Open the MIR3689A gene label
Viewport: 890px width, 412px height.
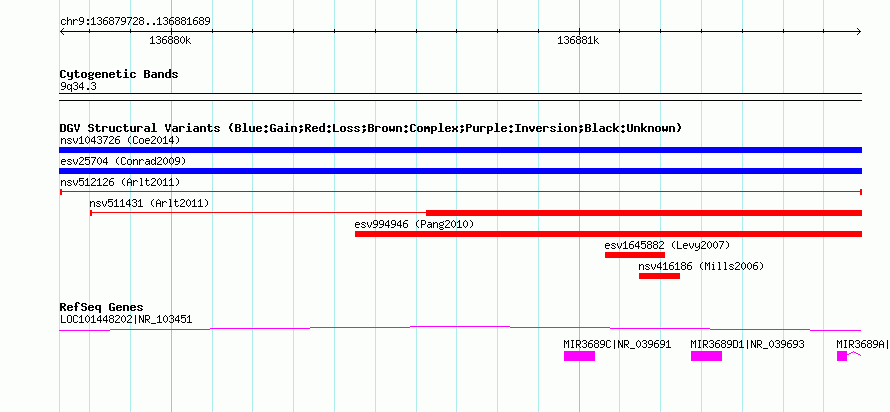[863, 344]
